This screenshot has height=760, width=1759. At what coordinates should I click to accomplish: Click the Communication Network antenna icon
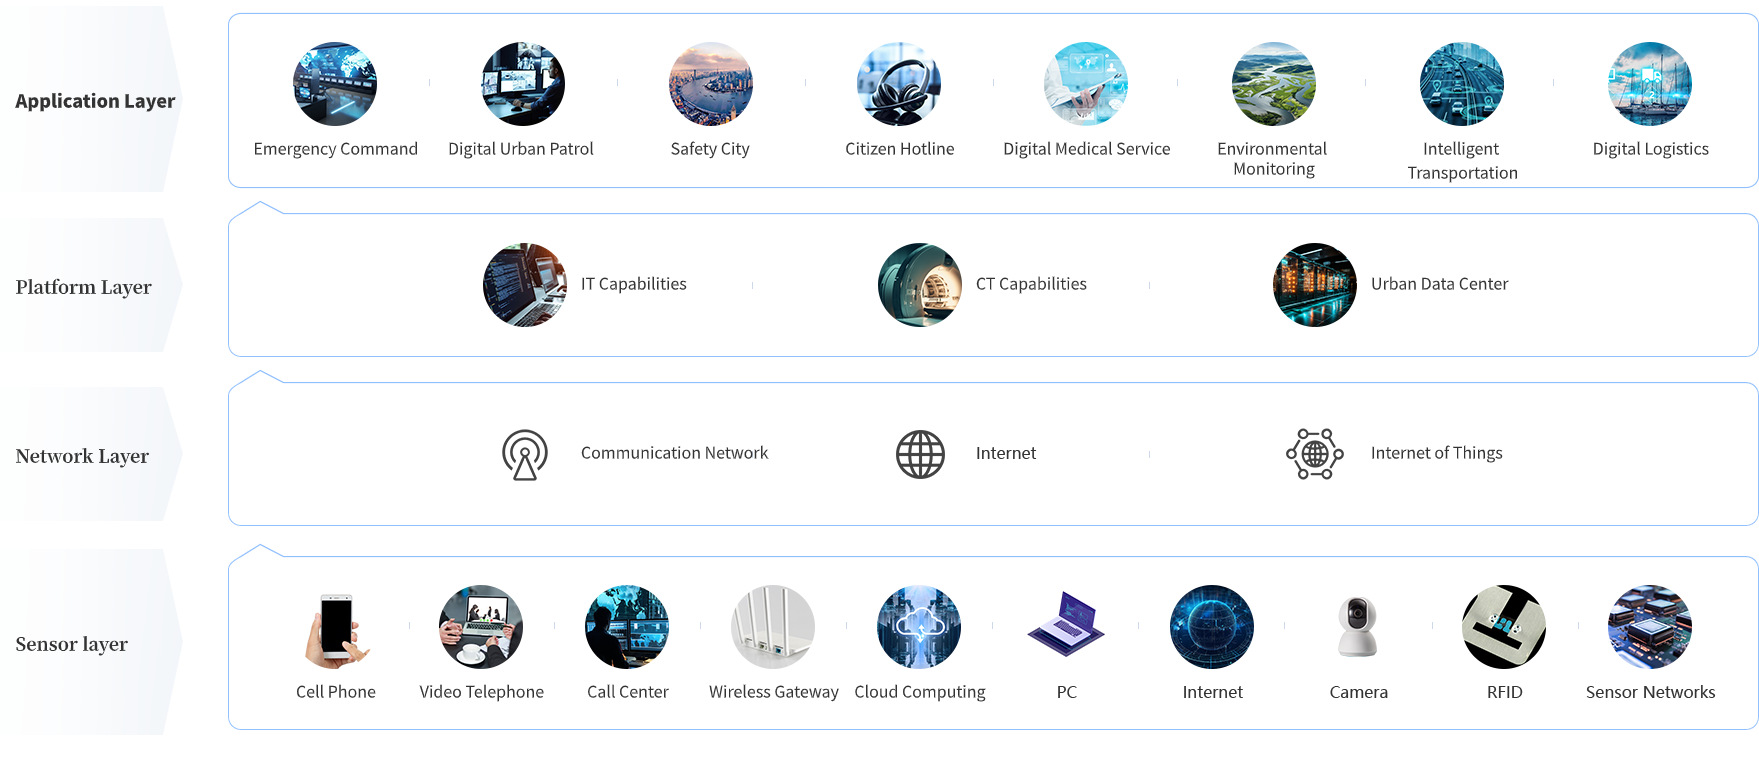tap(525, 455)
